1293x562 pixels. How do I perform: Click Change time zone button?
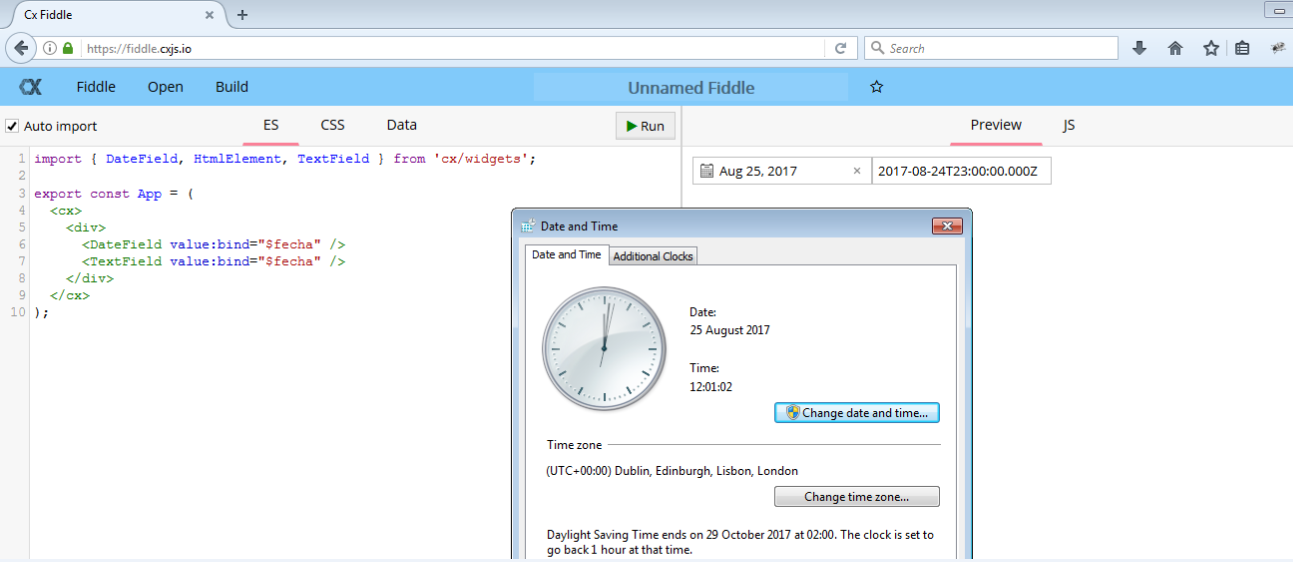pos(857,496)
